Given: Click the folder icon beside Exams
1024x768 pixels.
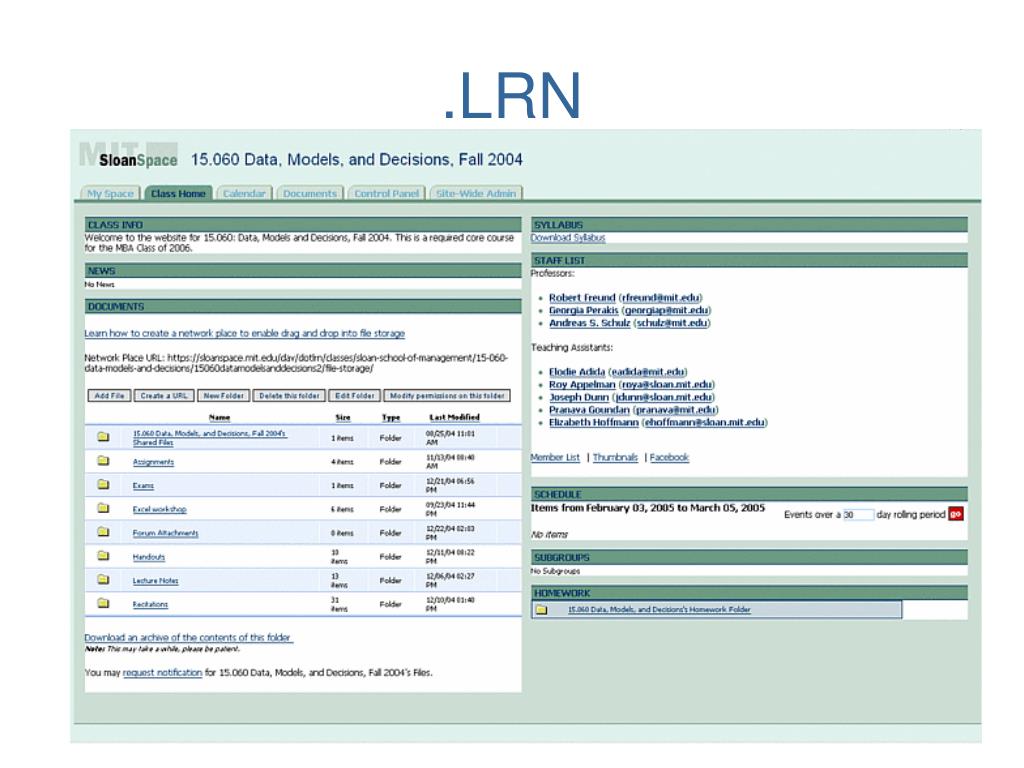Looking at the screenshot, I should (x=103, y=484).
